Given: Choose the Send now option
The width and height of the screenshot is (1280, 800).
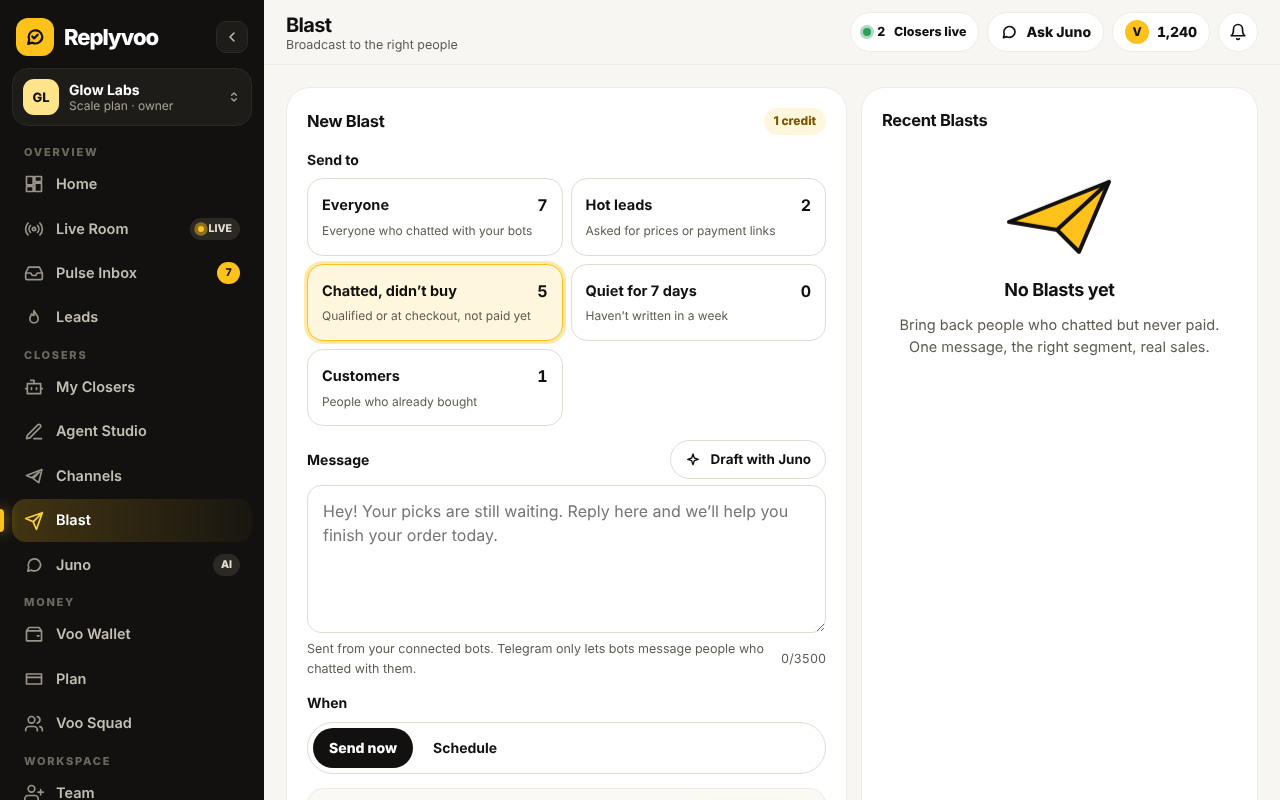Looking at the screenshot, I should click(363, 748).
